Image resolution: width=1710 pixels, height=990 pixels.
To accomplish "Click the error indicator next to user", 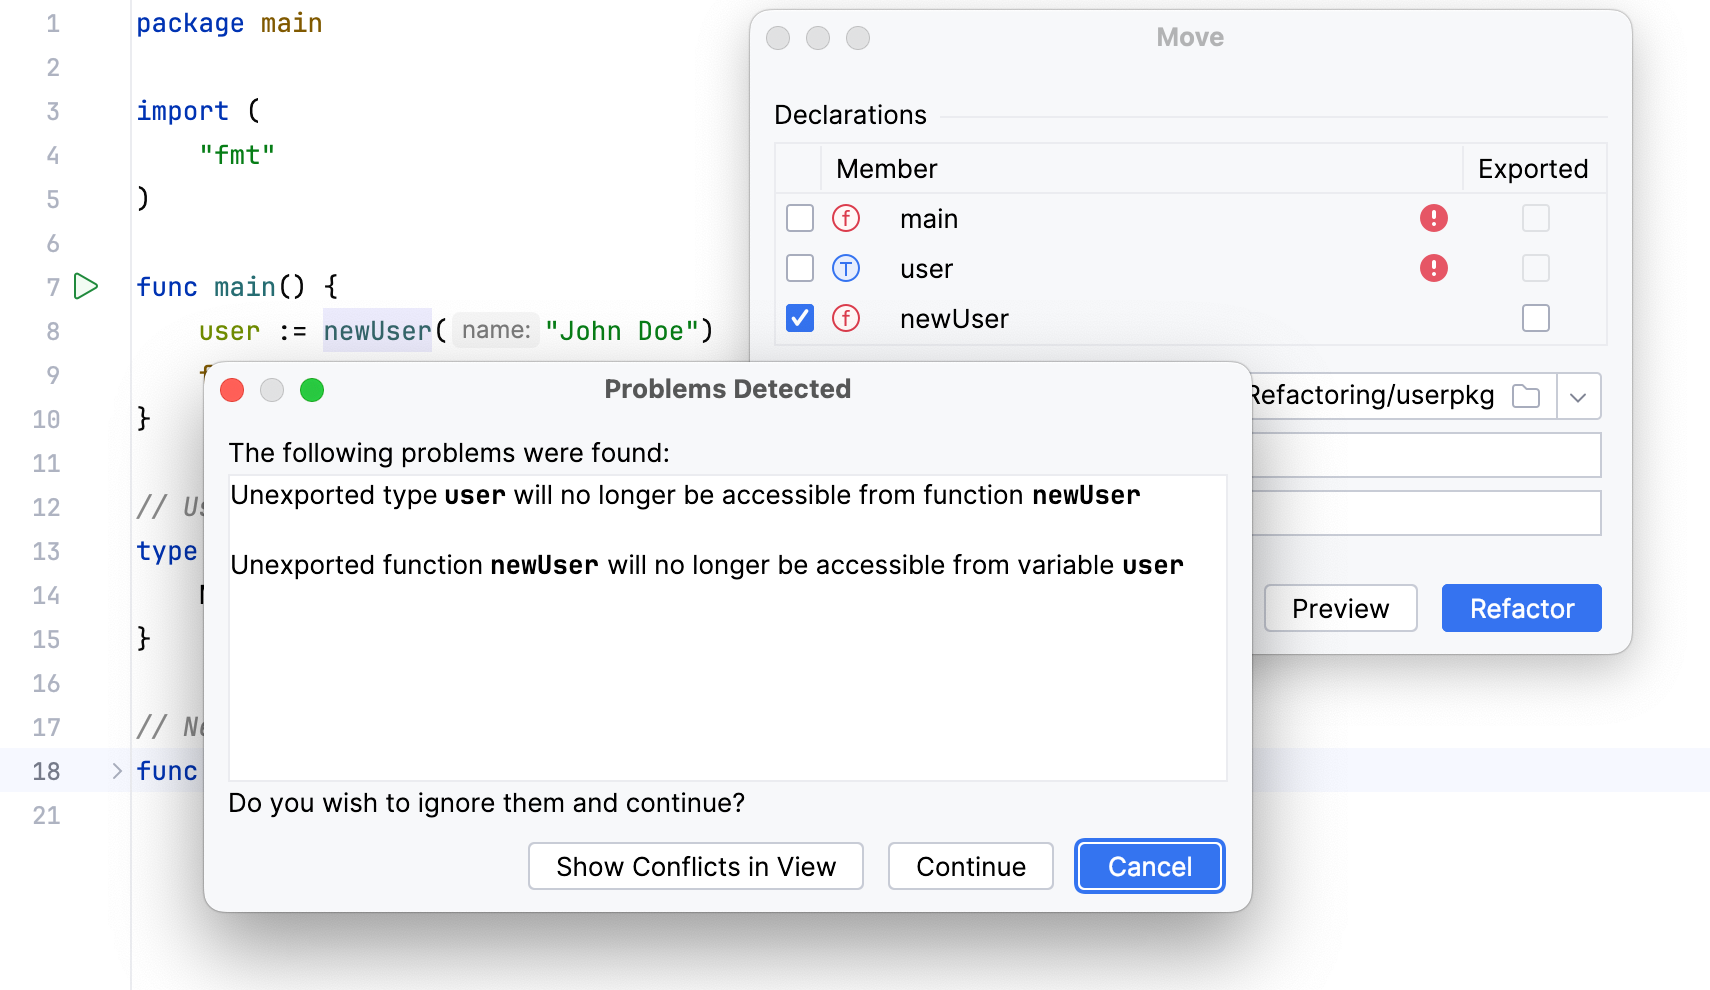I will pyautogui.click(x=1433, y=268).
